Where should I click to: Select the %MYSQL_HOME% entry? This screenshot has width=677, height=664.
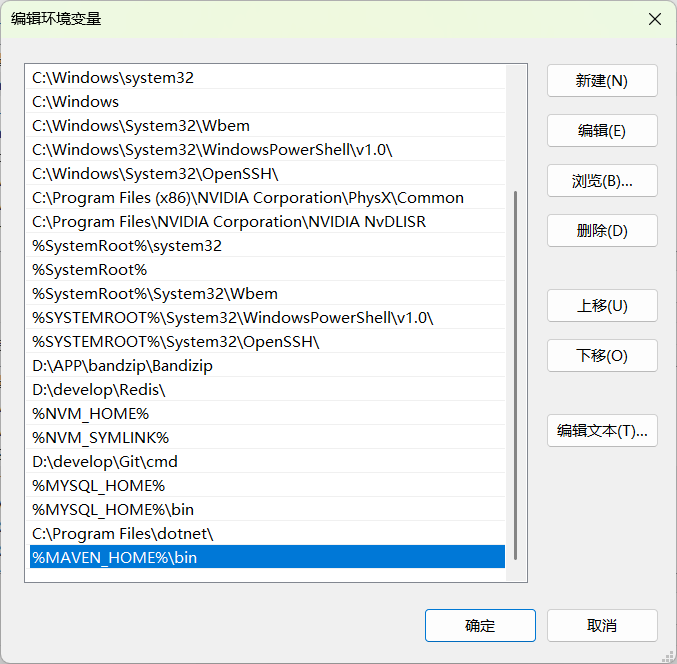[267, 486]
